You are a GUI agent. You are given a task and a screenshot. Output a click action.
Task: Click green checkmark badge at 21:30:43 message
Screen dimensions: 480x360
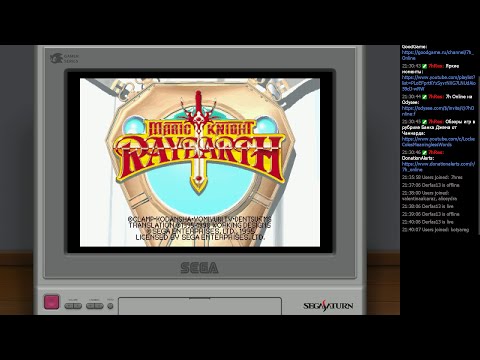click(x=424, y=66)
